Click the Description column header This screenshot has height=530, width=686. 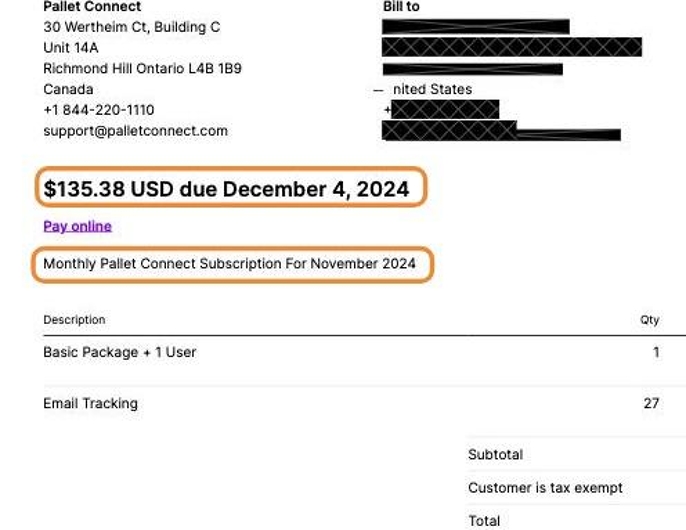[74, 319]
